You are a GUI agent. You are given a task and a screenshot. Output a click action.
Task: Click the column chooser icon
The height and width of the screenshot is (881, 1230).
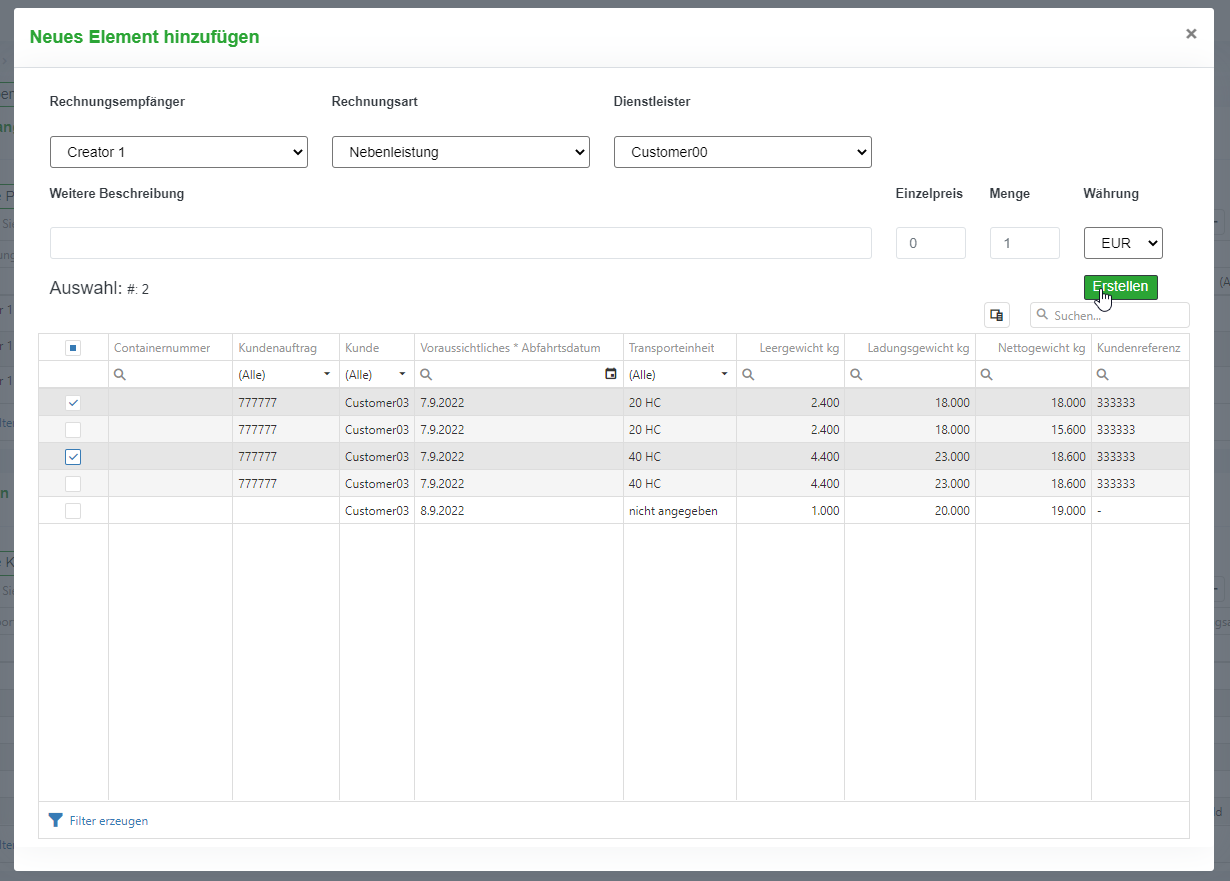pos(996,315)
